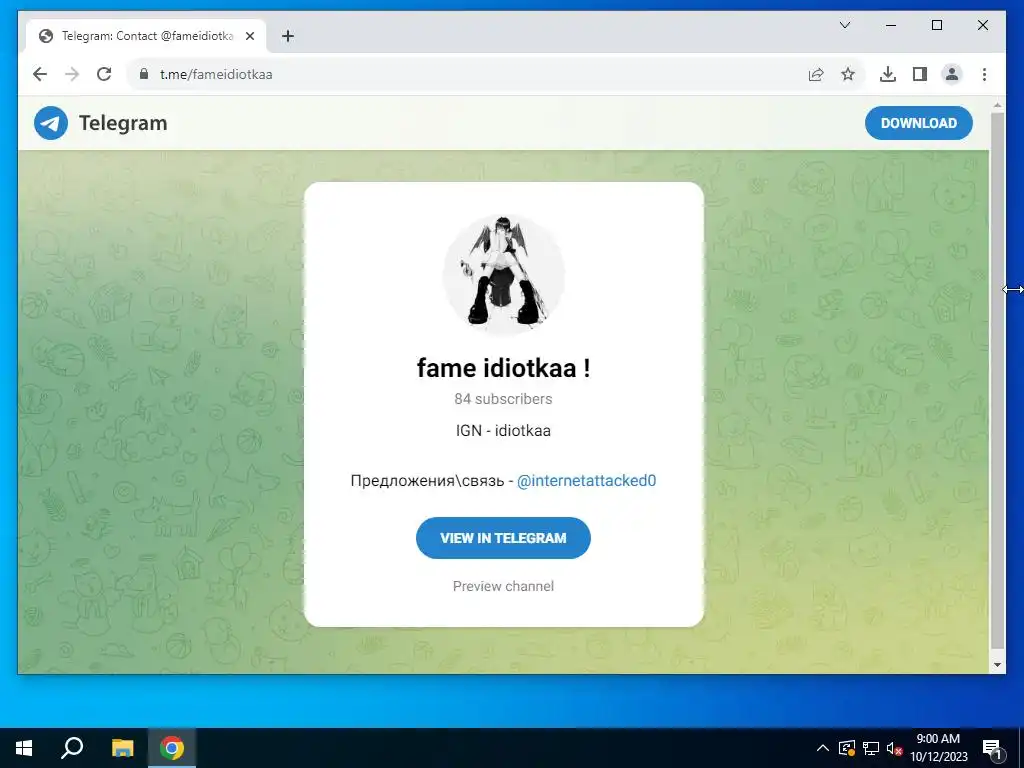Open the Windows Start menu
1024x768 pixels.
24,748
